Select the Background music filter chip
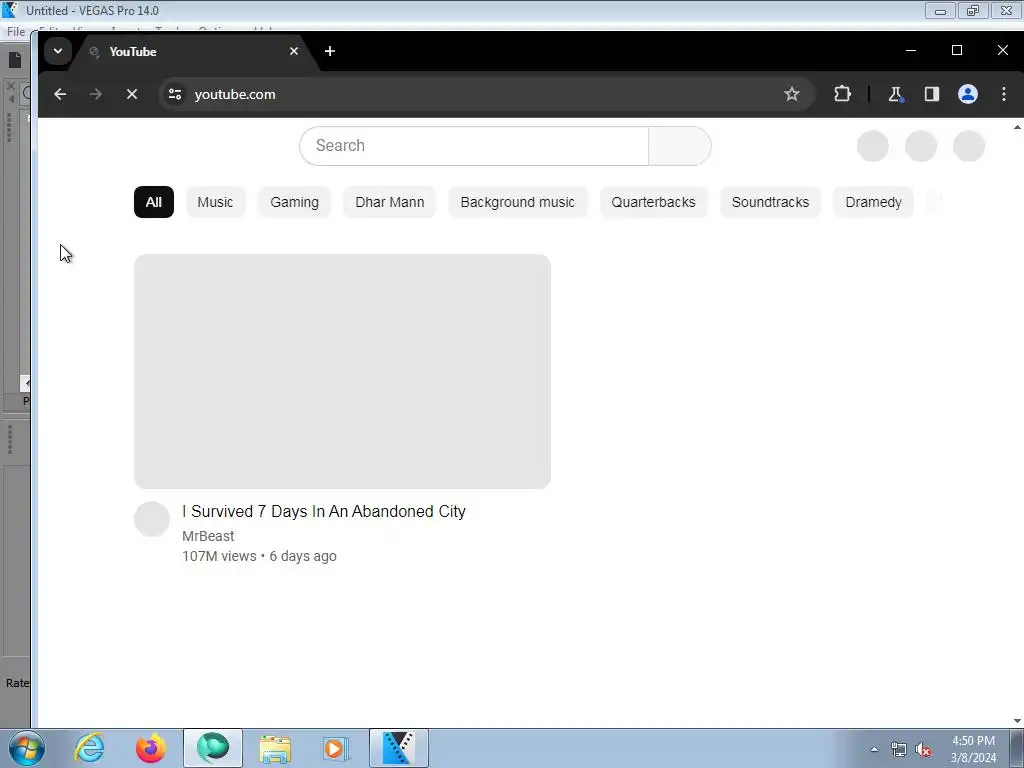 pos(517,202)
